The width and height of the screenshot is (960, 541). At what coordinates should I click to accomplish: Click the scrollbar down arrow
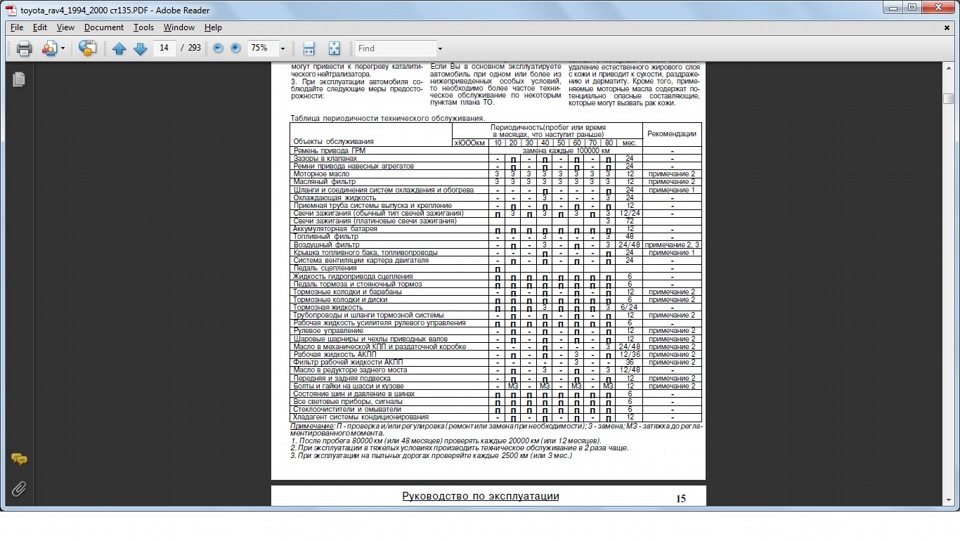pos(948,500)
